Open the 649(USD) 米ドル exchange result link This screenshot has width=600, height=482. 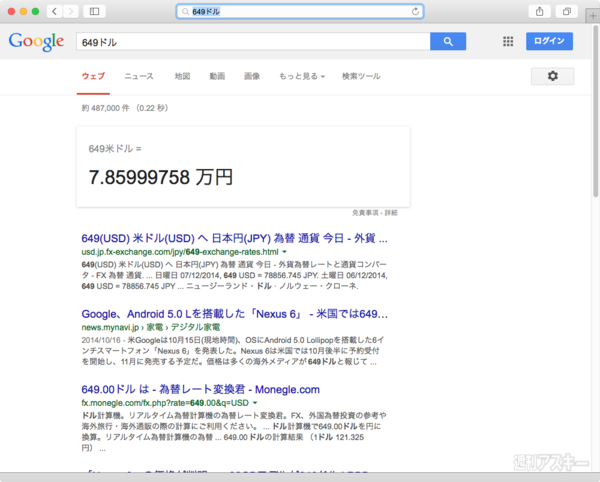pos(234,238)
